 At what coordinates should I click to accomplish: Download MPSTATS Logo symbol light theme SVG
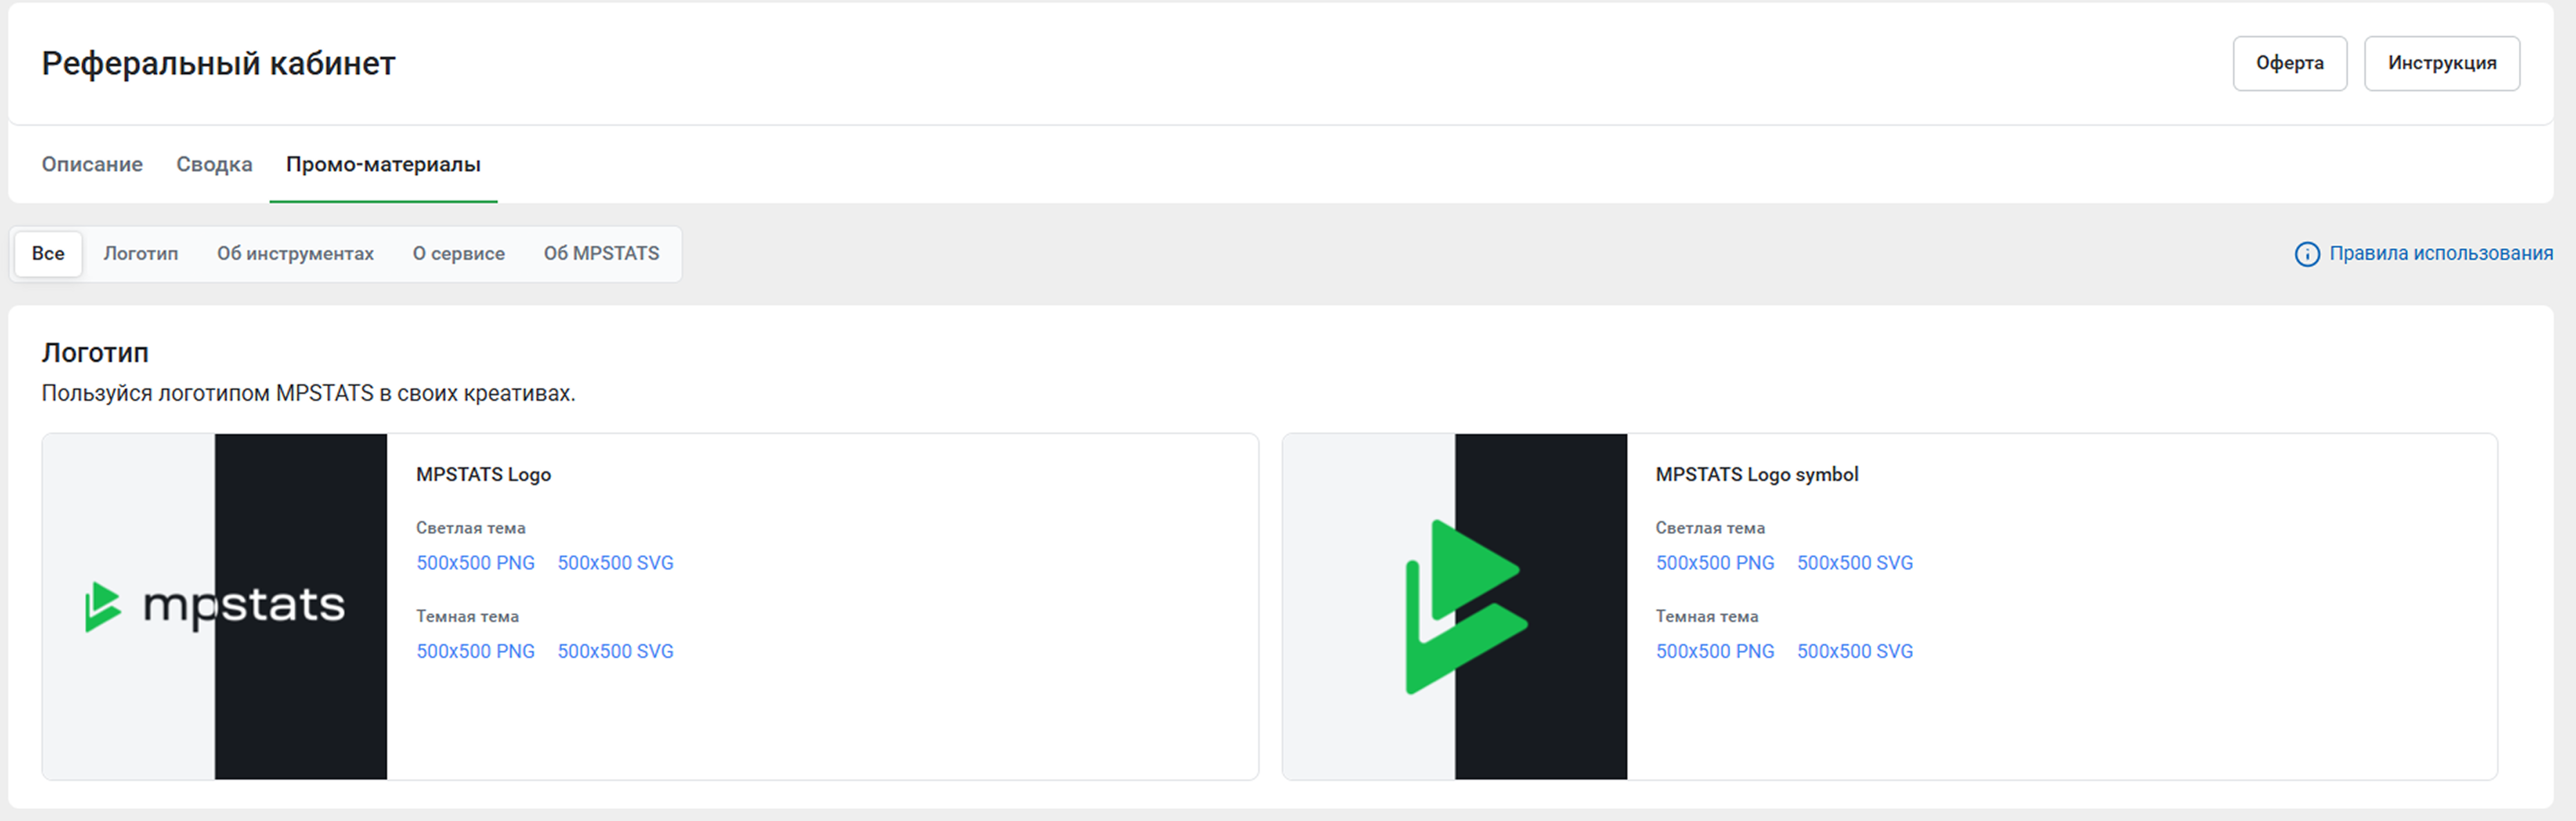point(1854,563)
